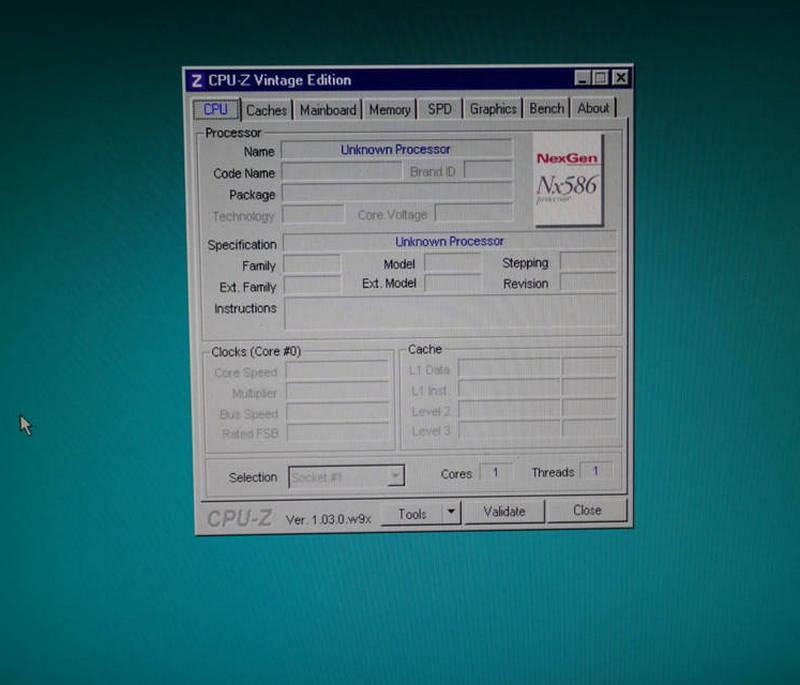The height and width of the screenshot is (685, 800).
Task: Click the Brand ID field
Action: click(488, 170)
